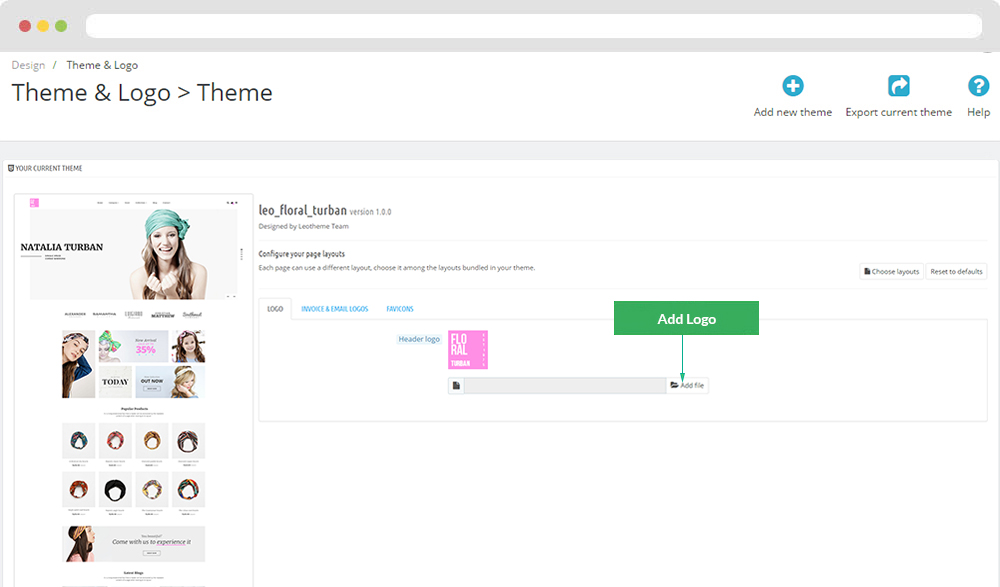Click the leo_floral_turban theme name
The image size is (1000, 587).
pyautogui.click(x=302, y=211)
